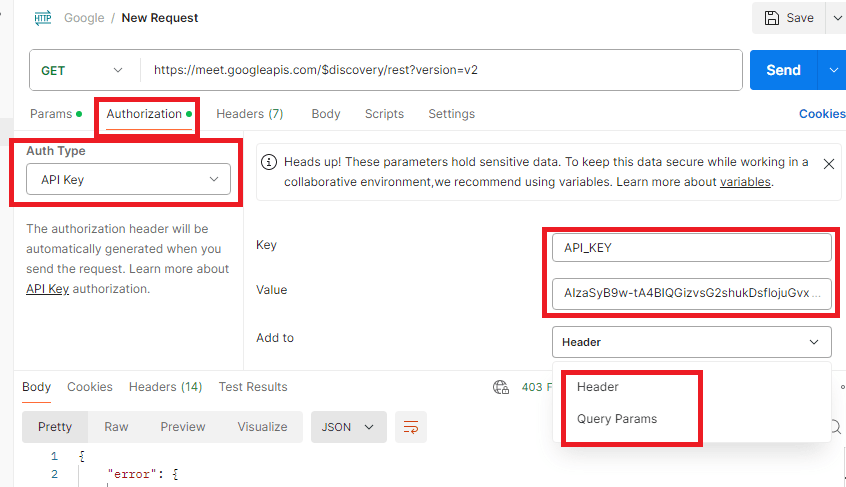Open the request Body tab
Image resolution: width=846 pixels, height=487 pixels.
(x=326, y=114)
